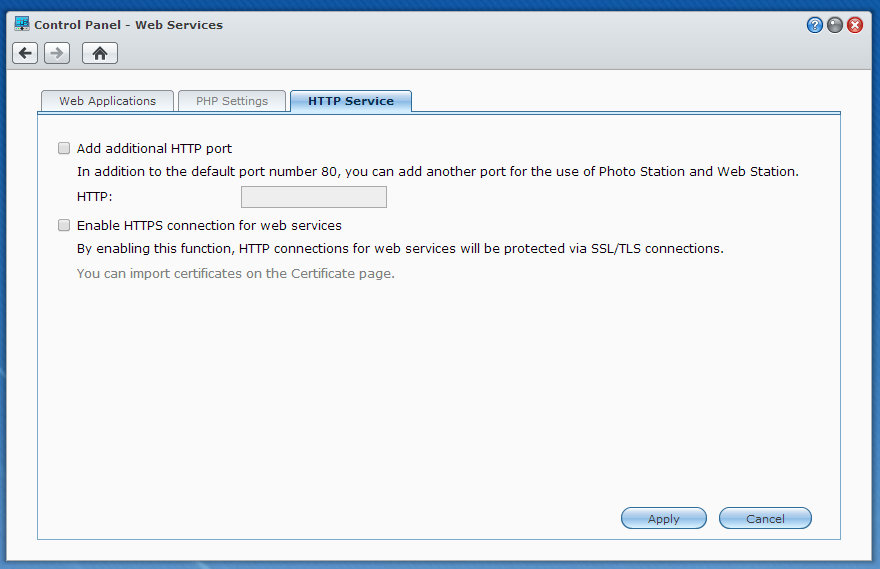Click the 'Control Panel - Web Services' title text
The image size is (880, 569).
pyautogui.click(x=129, y=25)
